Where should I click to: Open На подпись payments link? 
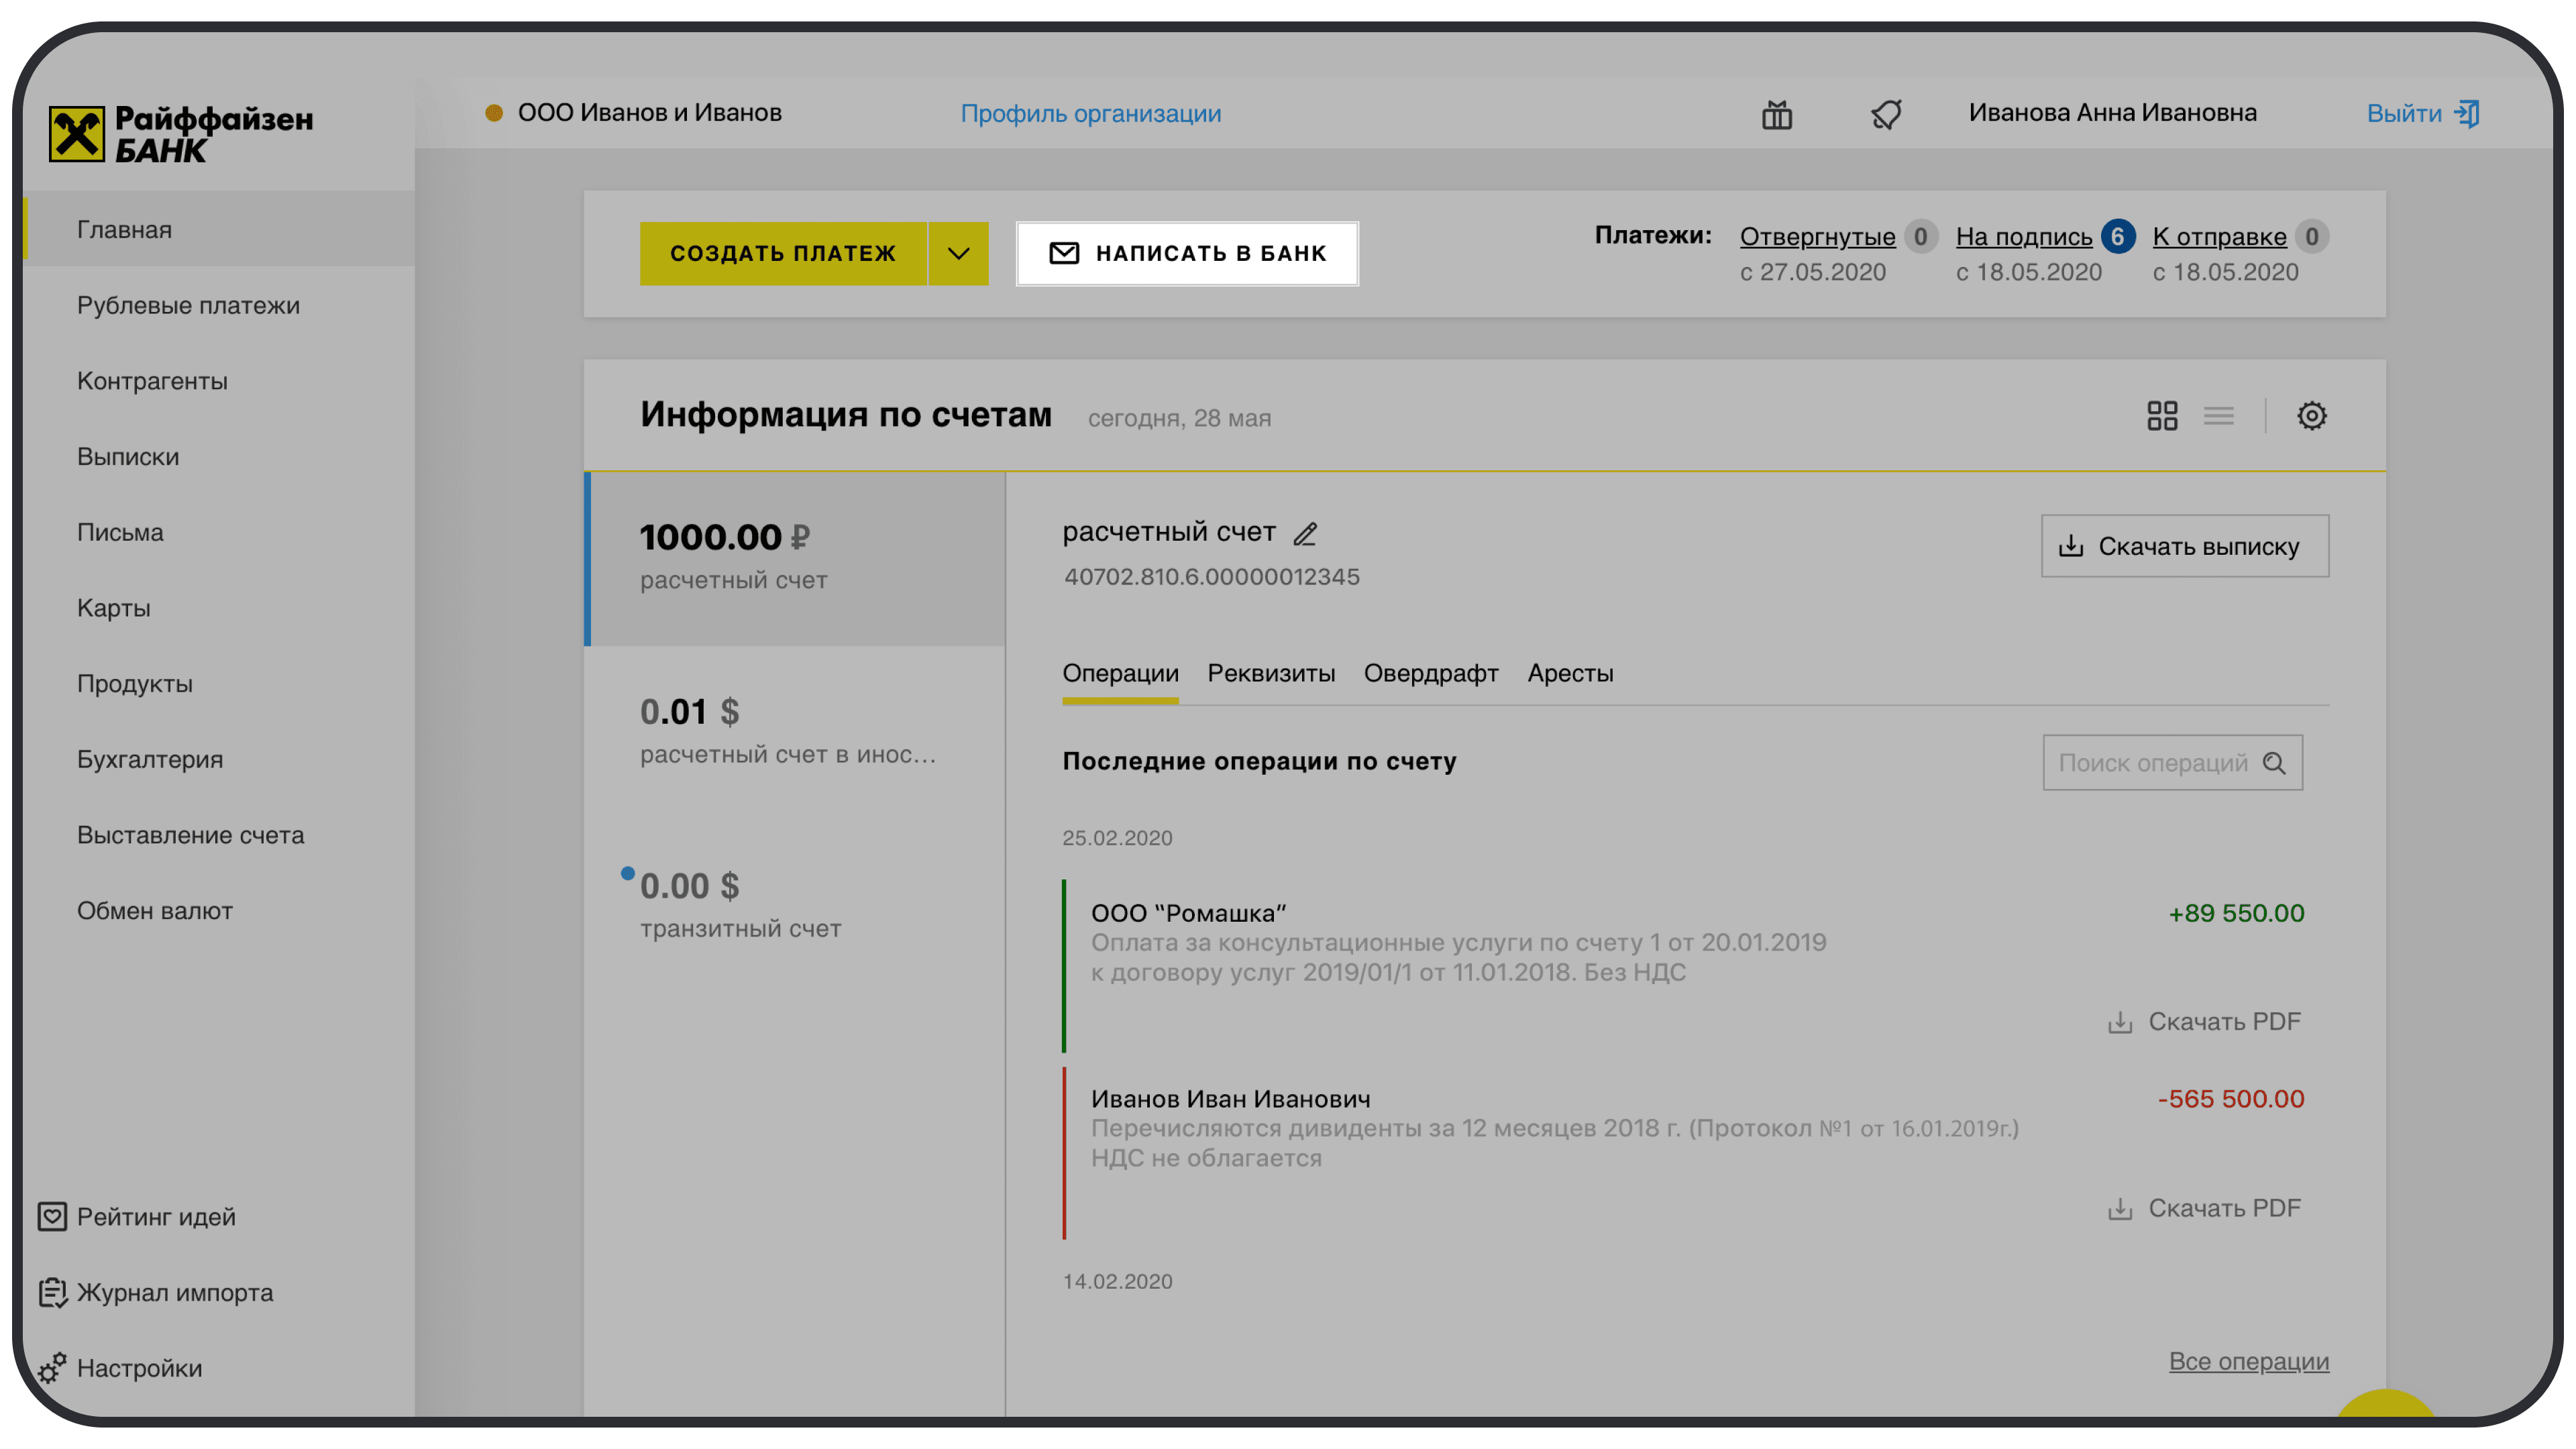(2024, 237)
